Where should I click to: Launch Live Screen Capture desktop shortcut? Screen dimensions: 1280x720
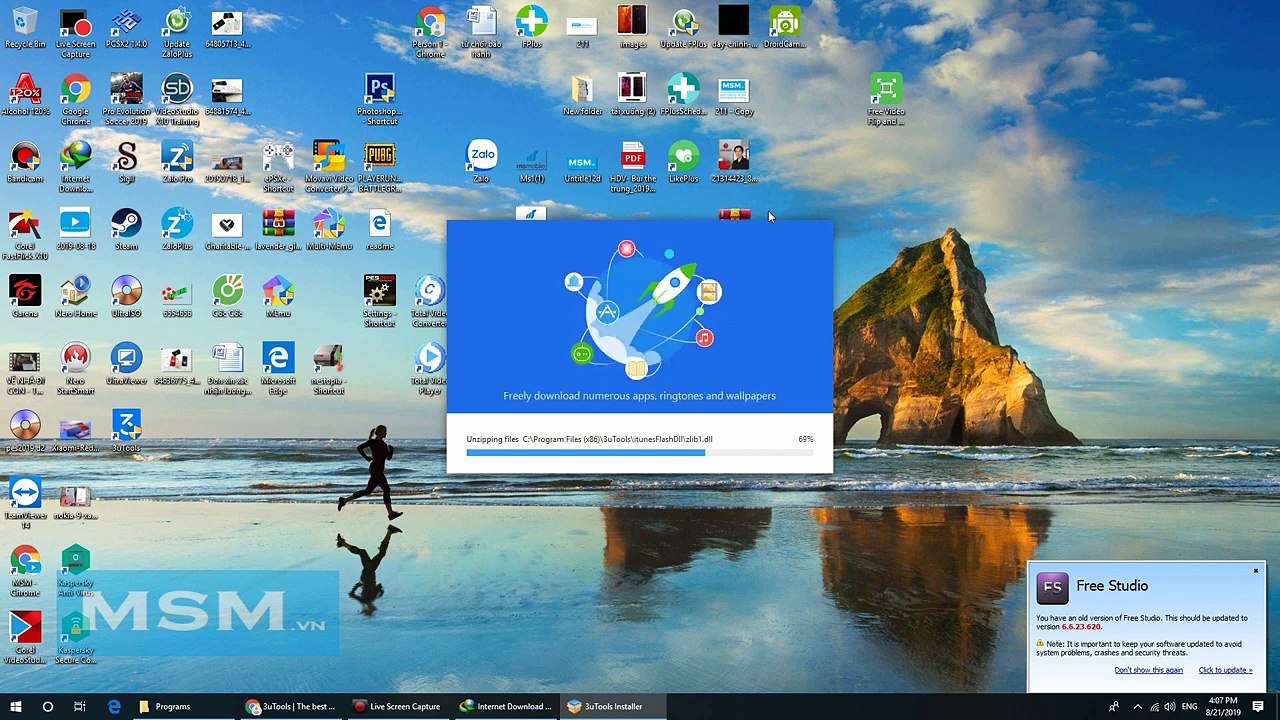pyautogui.click(x=75, y=33)
